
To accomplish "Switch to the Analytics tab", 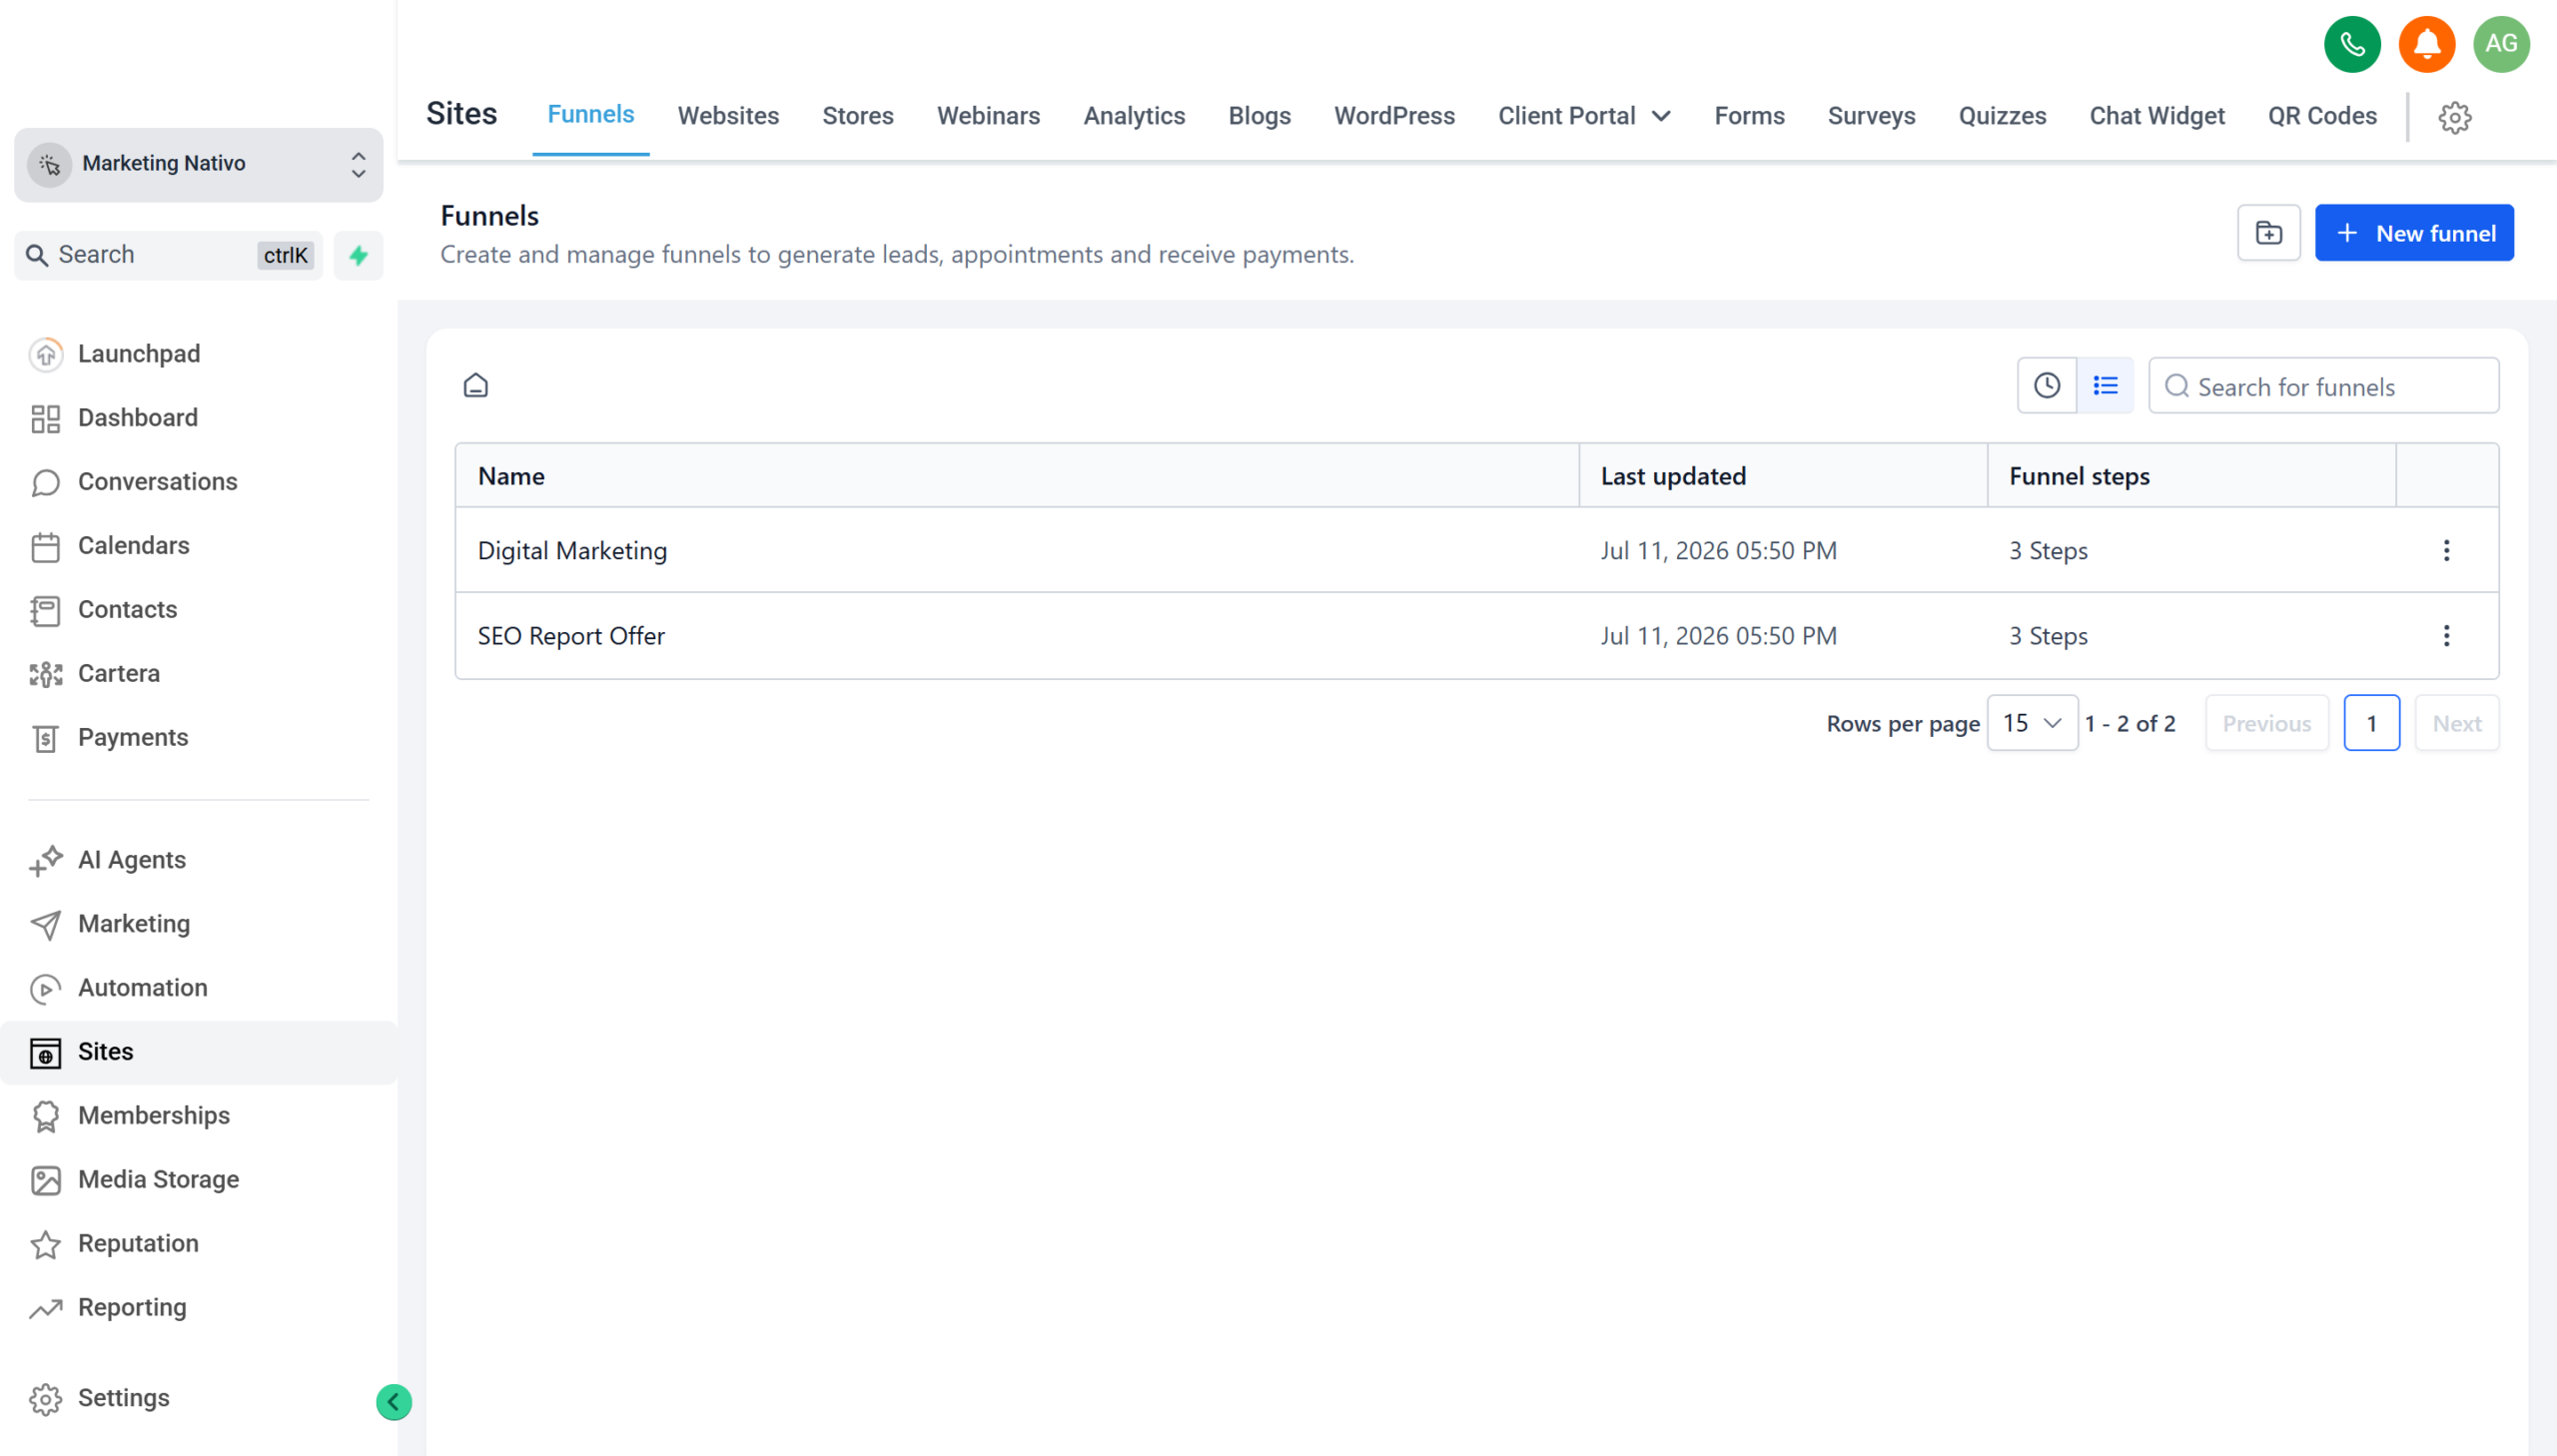I will [1134, 116].
